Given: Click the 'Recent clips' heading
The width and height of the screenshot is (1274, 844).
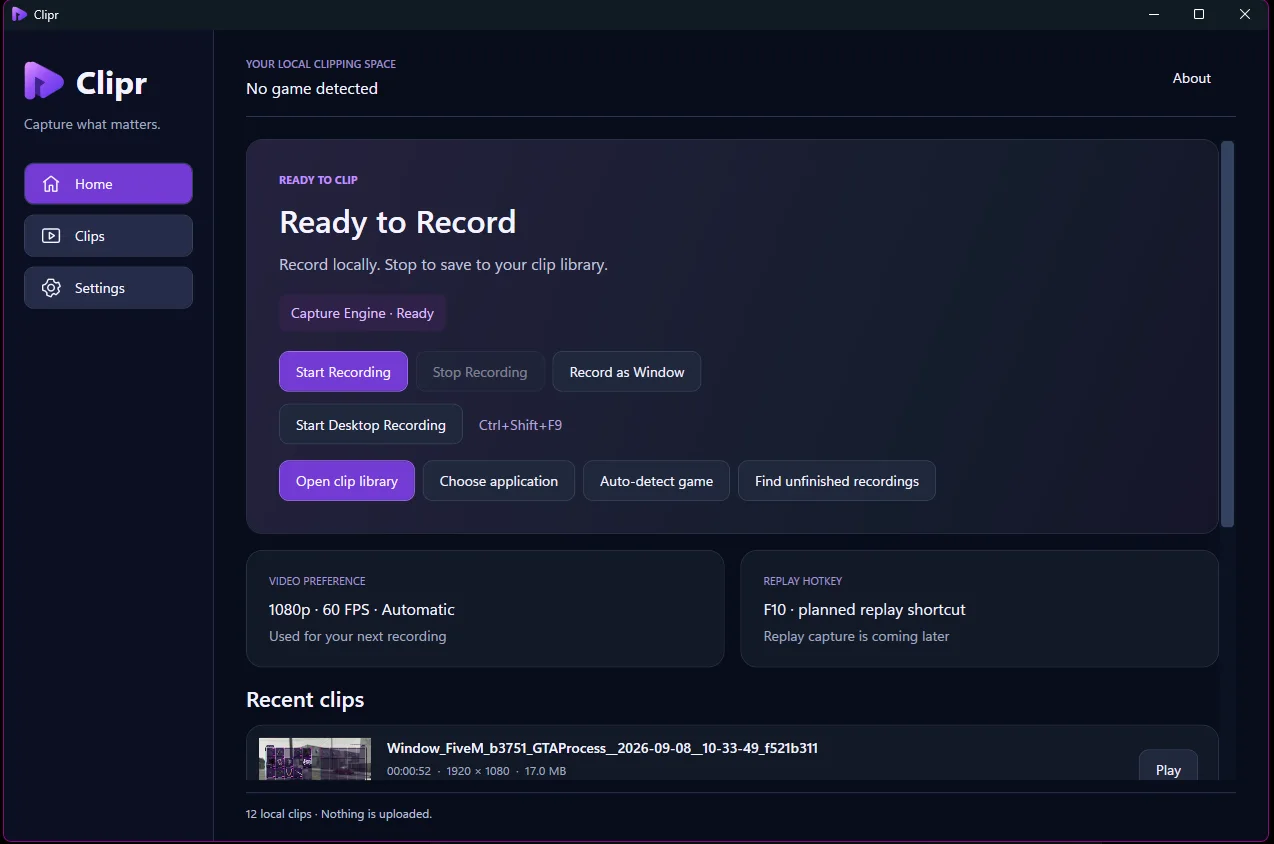Looking at the screenshot, I should 305,700.
